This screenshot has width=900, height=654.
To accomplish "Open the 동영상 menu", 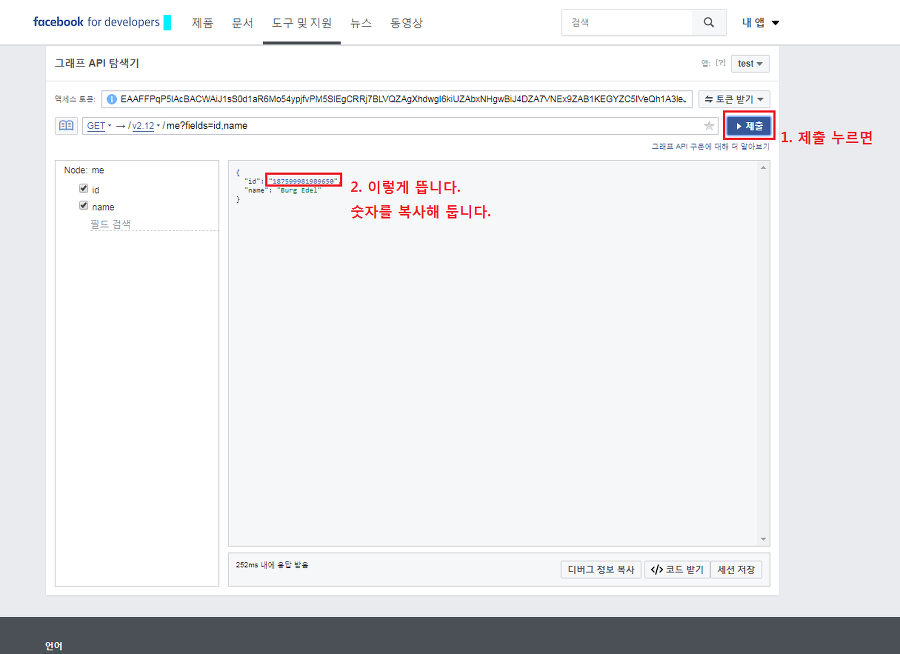I will (406, 22).
